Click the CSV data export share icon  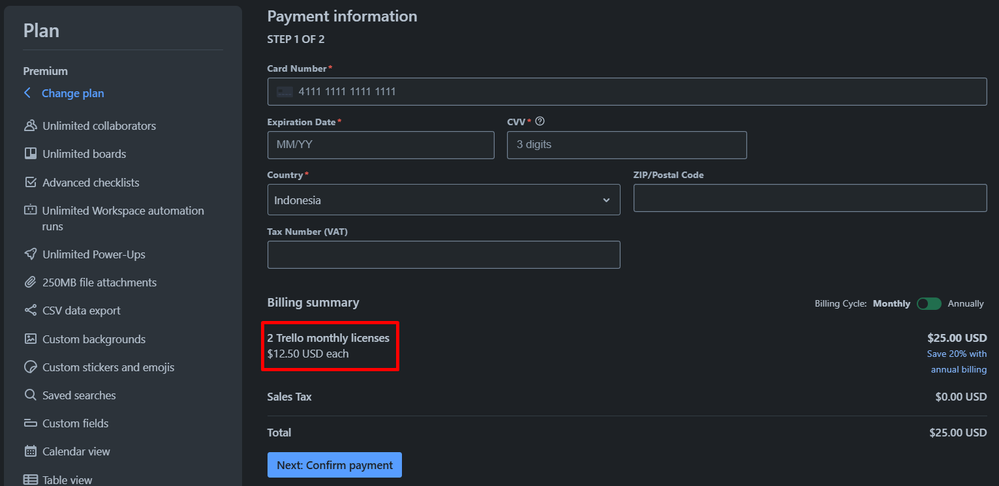(x=30, y=311)
